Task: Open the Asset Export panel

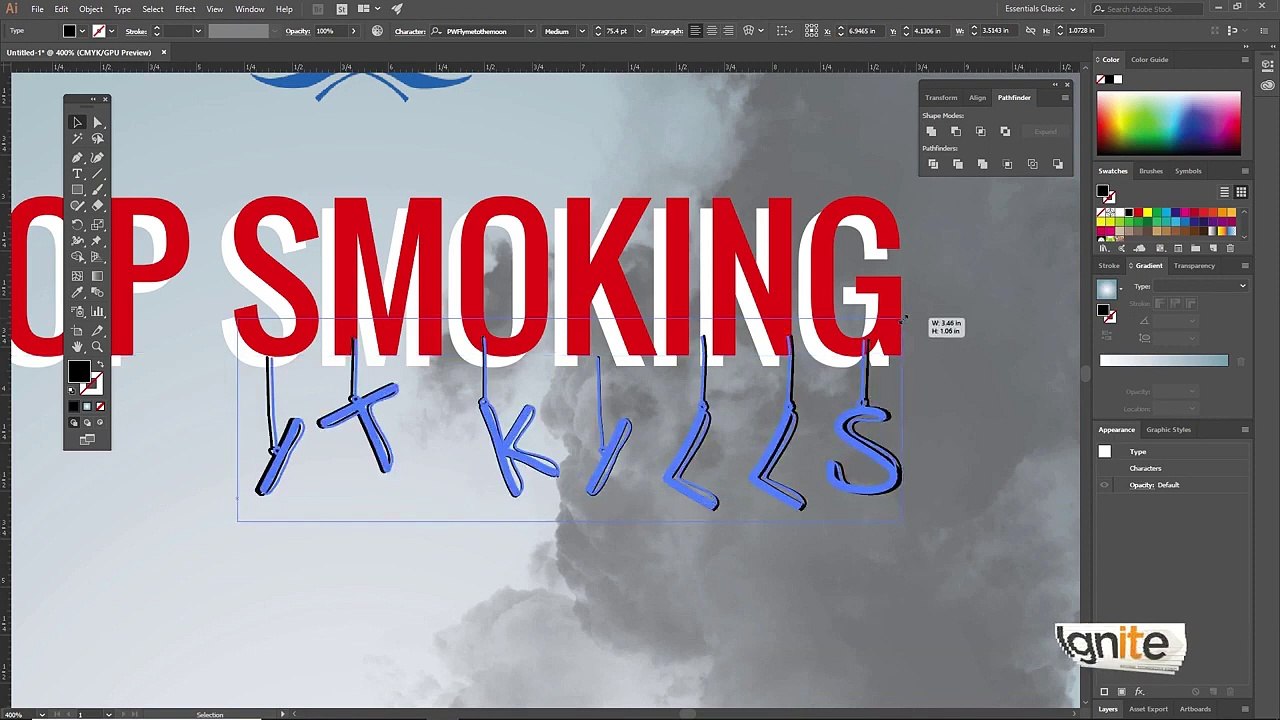Action: [x=1148, y=709]
